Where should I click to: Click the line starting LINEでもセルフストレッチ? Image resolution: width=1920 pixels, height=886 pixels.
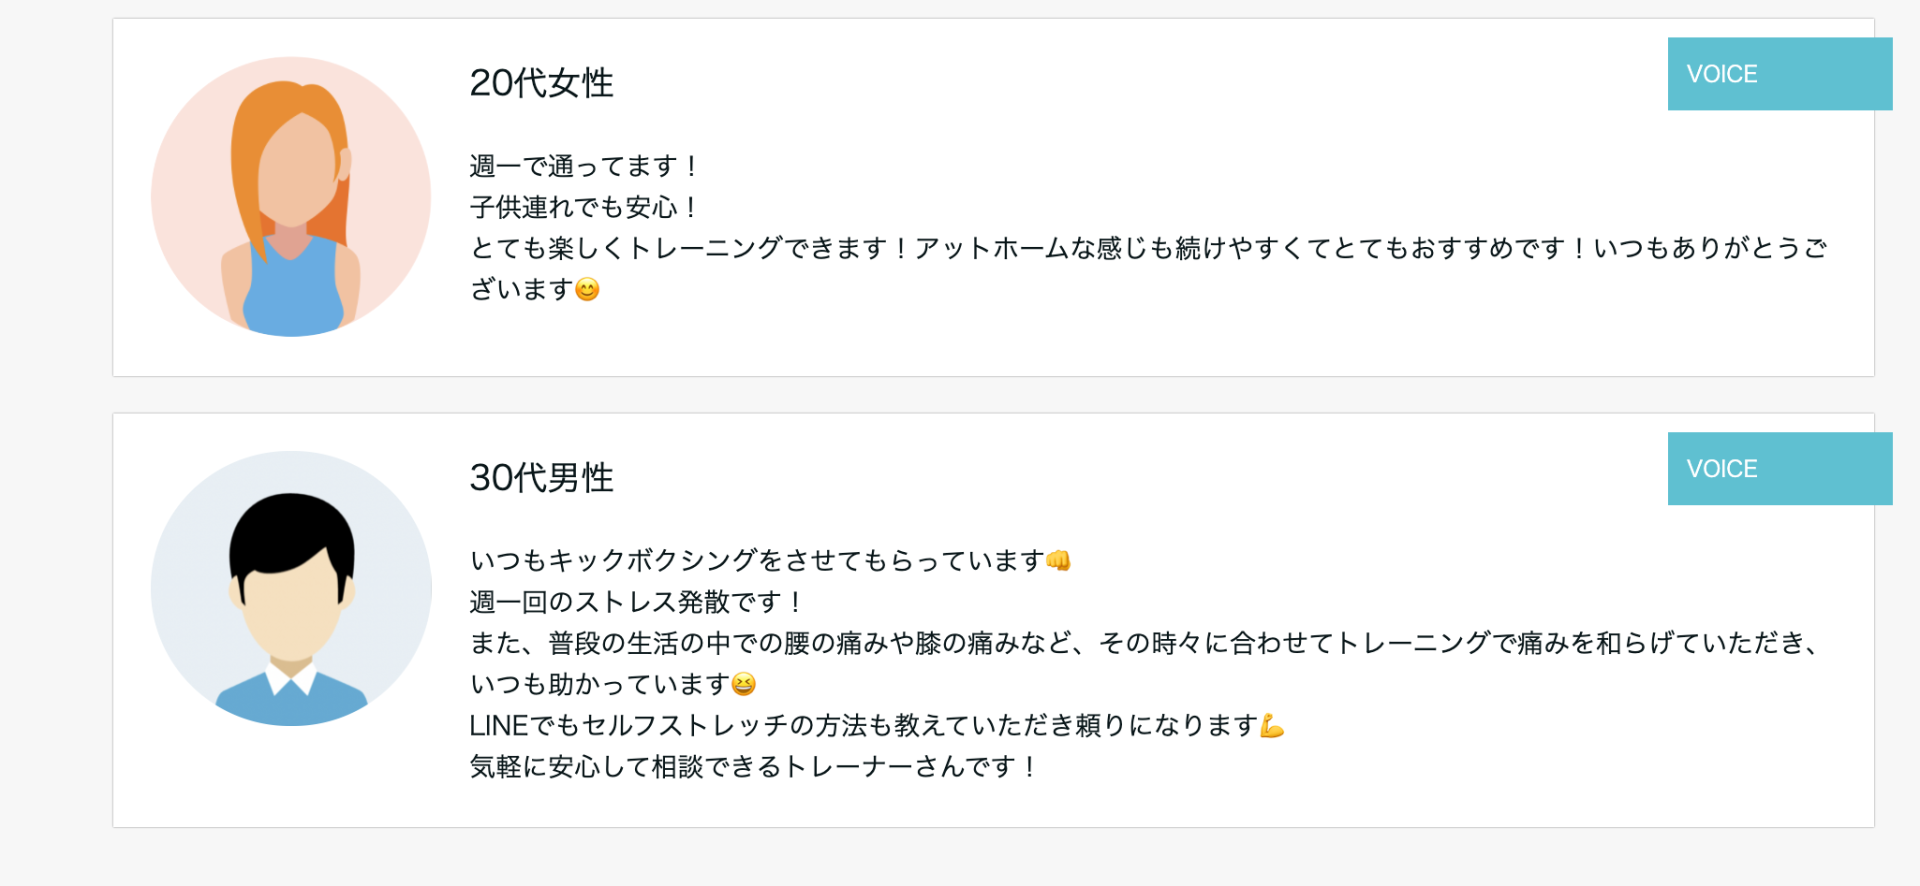[863, 725]
